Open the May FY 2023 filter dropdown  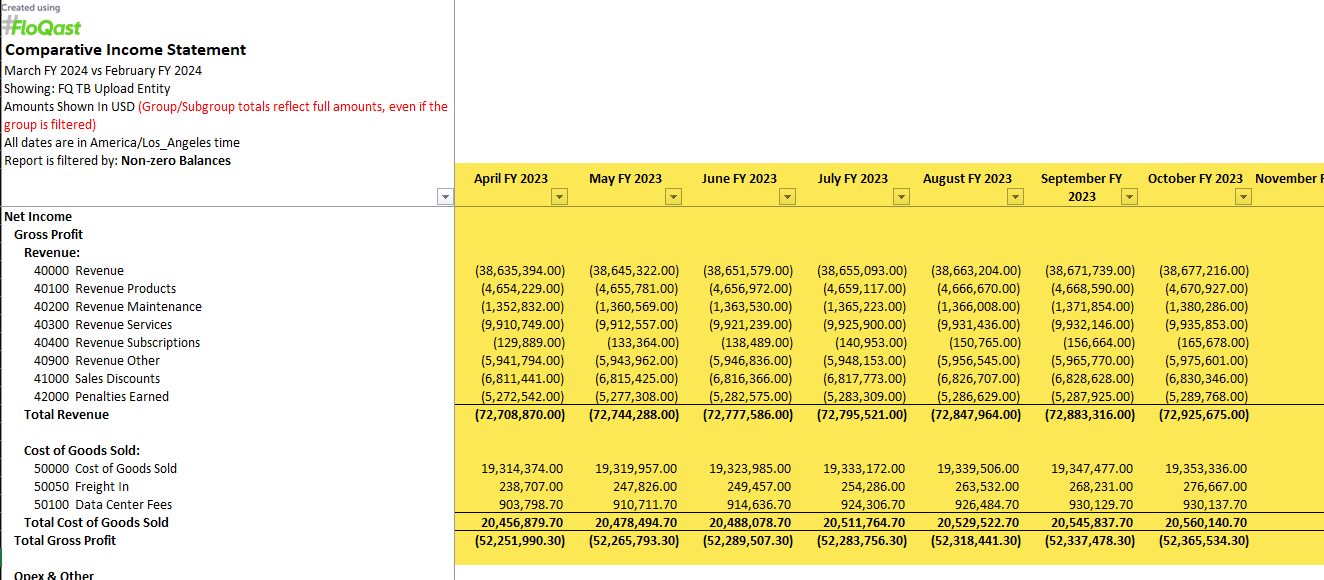pyautogui.click(x=674, y=197)
